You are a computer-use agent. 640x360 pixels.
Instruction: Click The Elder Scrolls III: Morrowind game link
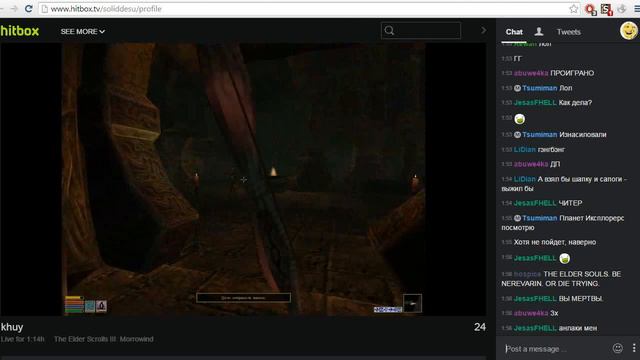click(104, 339)
